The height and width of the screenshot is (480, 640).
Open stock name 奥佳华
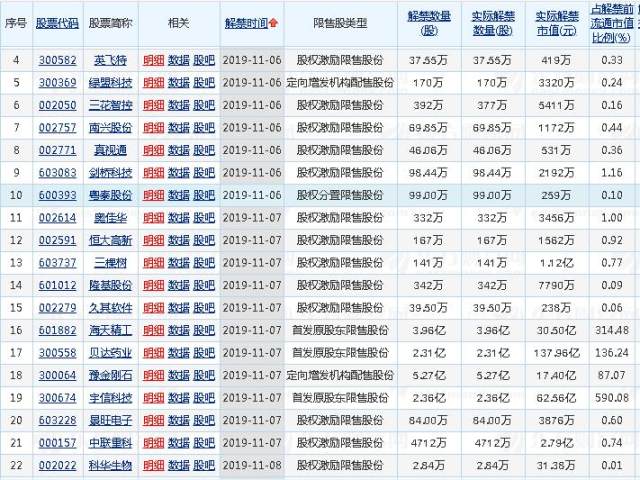(x=111, y=218)
